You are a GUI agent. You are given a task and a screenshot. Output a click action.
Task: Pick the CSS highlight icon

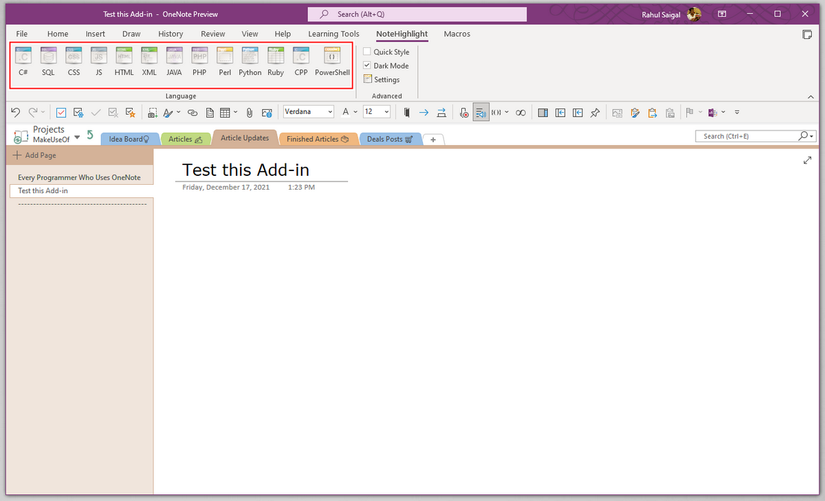coord(74,62)
